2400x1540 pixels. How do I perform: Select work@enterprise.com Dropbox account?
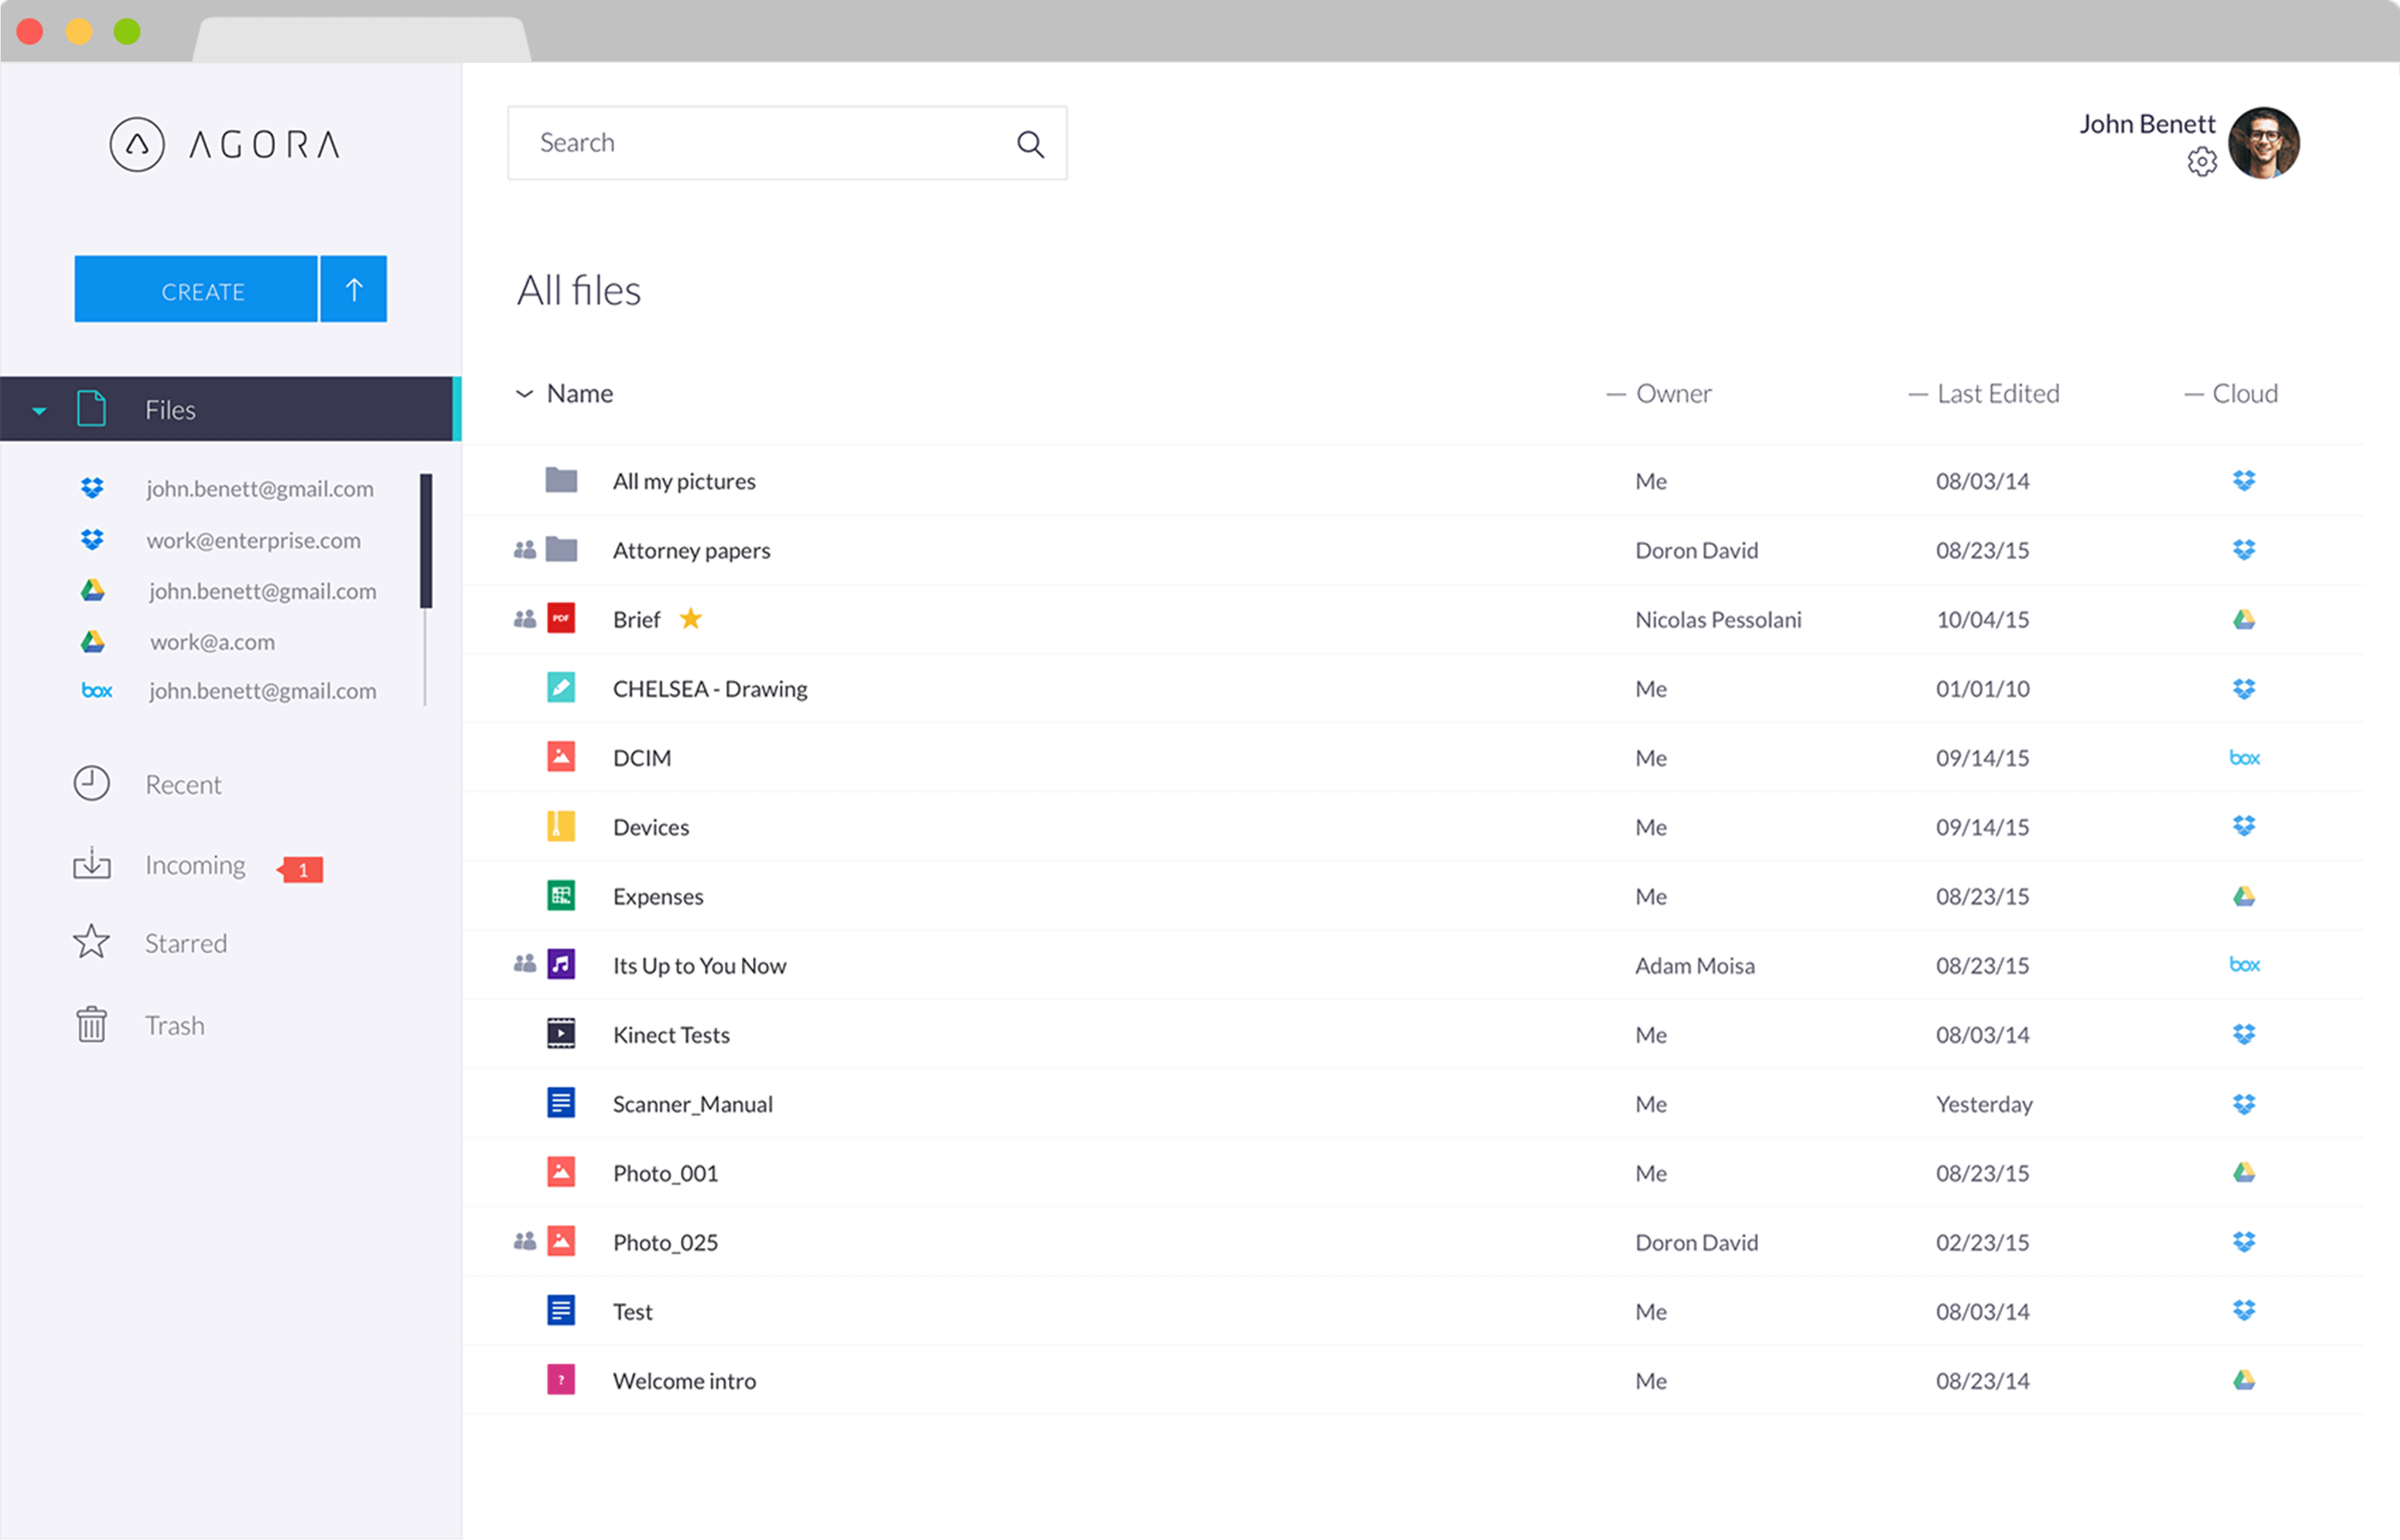[253, 540]
